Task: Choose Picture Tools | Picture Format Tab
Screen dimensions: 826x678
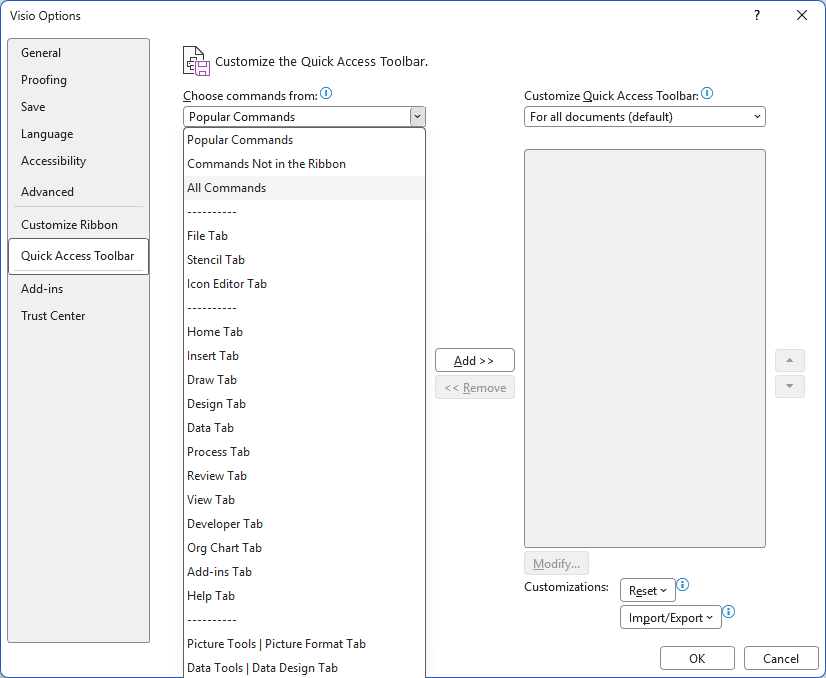Action: click(304, 644)
